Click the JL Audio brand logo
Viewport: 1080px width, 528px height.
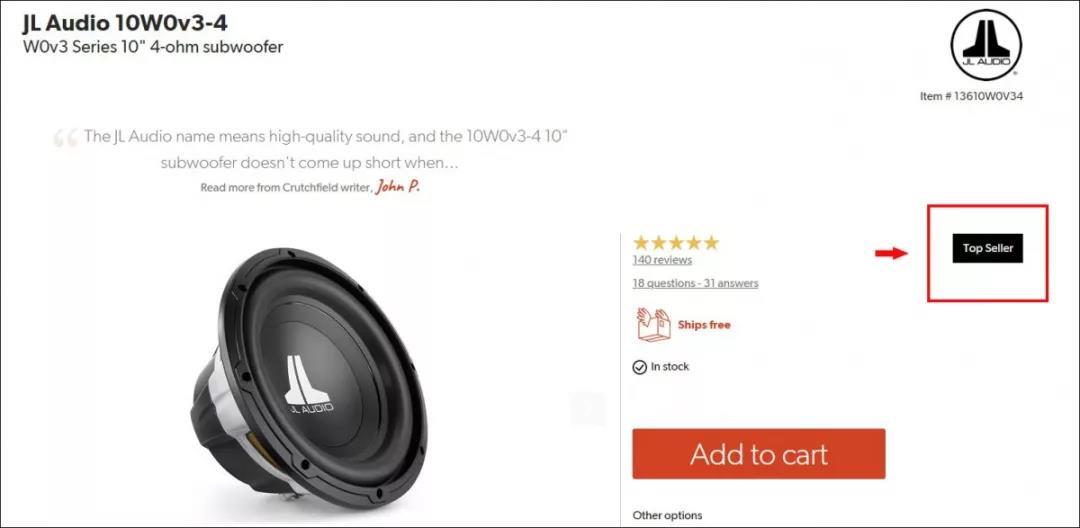(x=986, y=45)
